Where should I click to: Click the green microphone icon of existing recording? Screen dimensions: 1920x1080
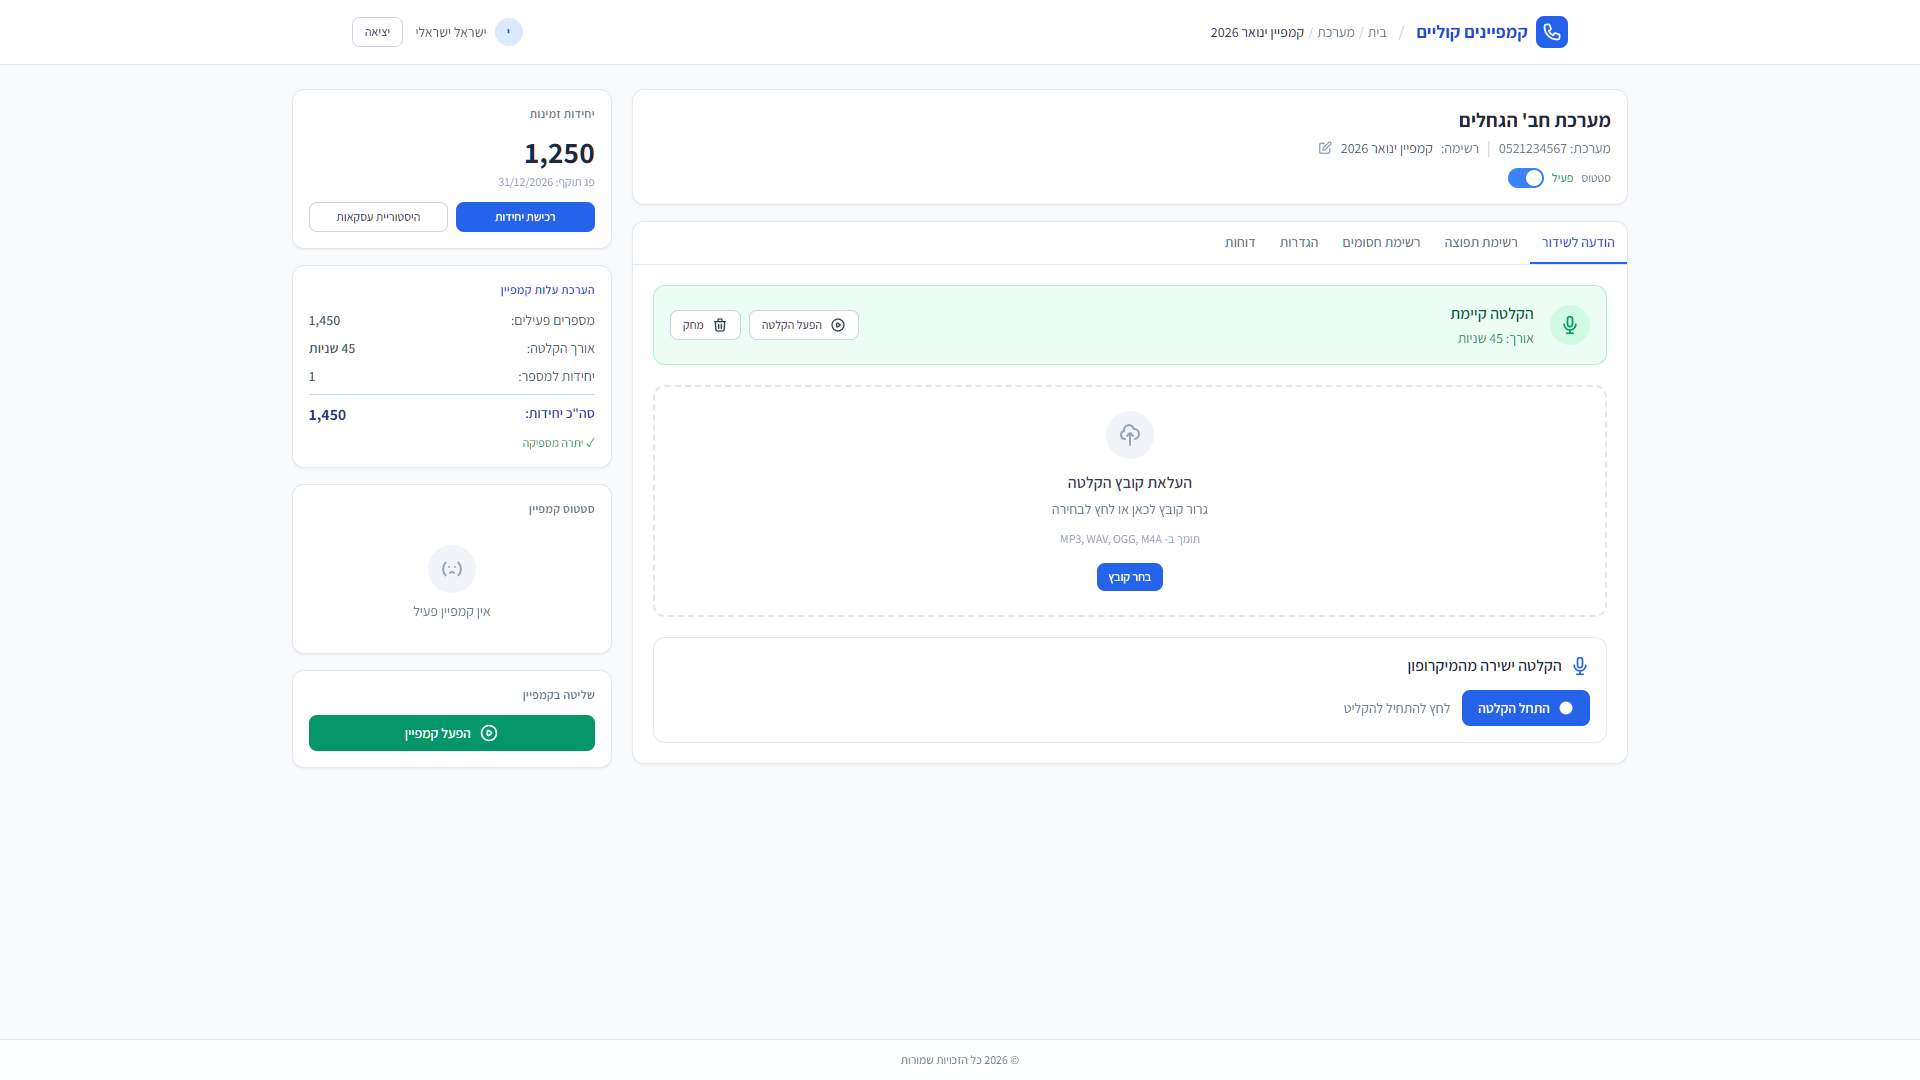(1569, 325)
